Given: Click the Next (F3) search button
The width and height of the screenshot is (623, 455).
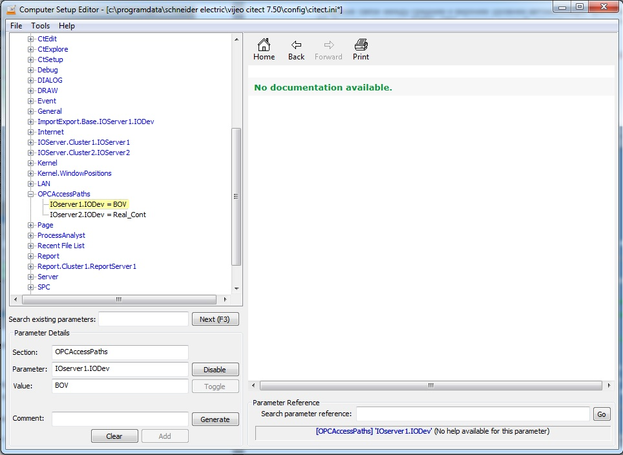Looking at the screenshot, I should (215, 319).
